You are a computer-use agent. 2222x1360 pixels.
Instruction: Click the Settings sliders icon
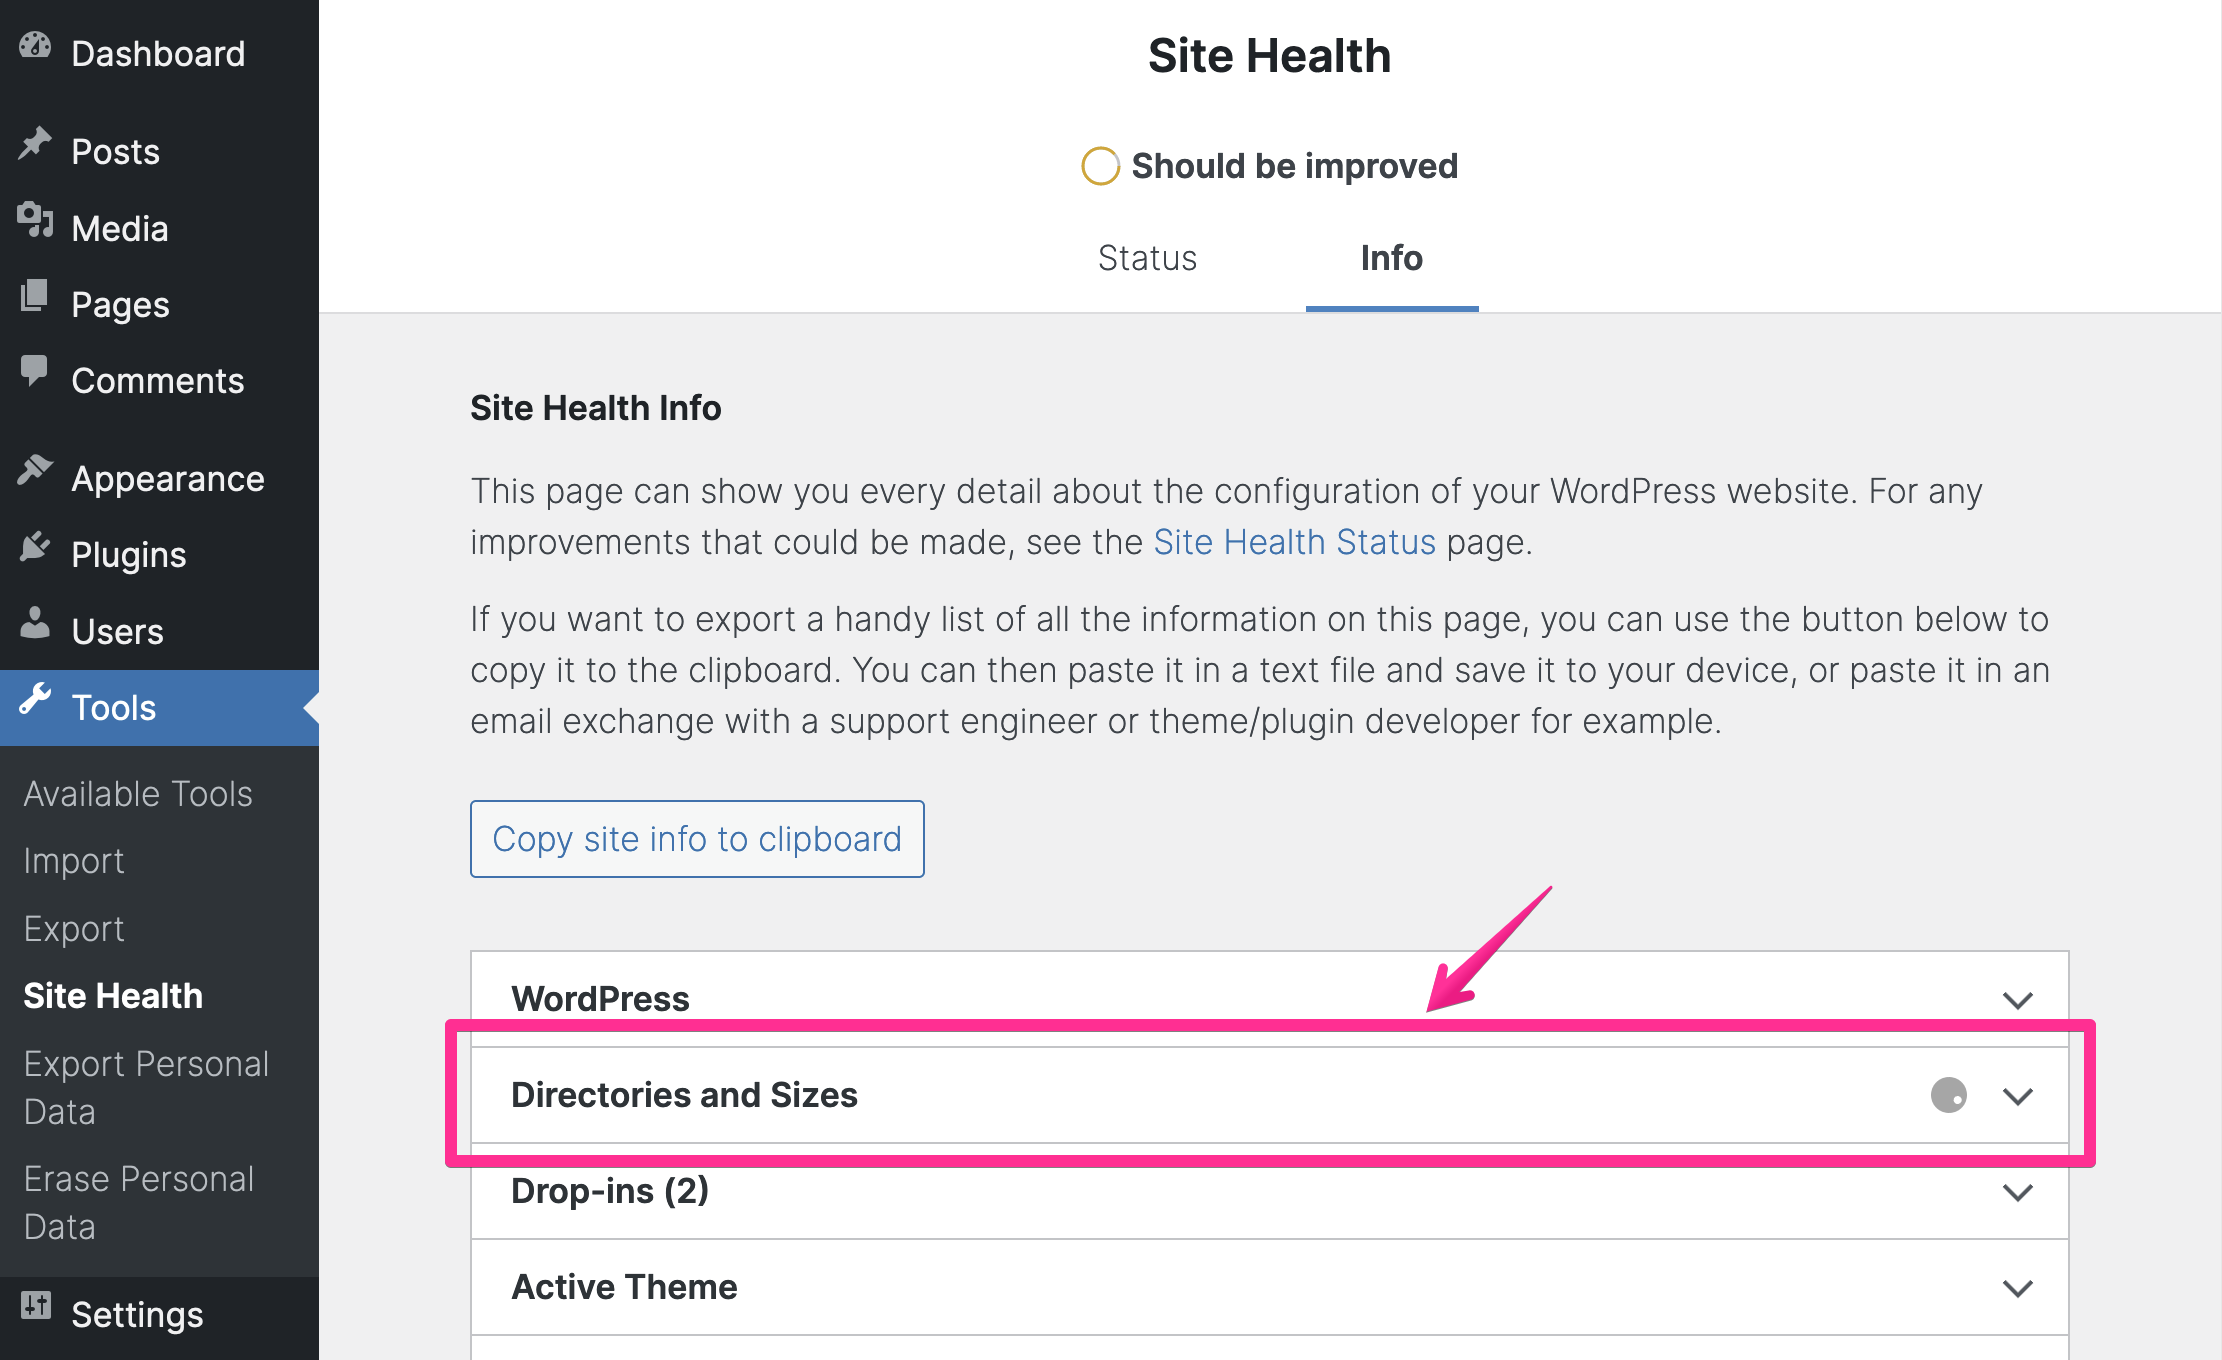(35, 1306)
